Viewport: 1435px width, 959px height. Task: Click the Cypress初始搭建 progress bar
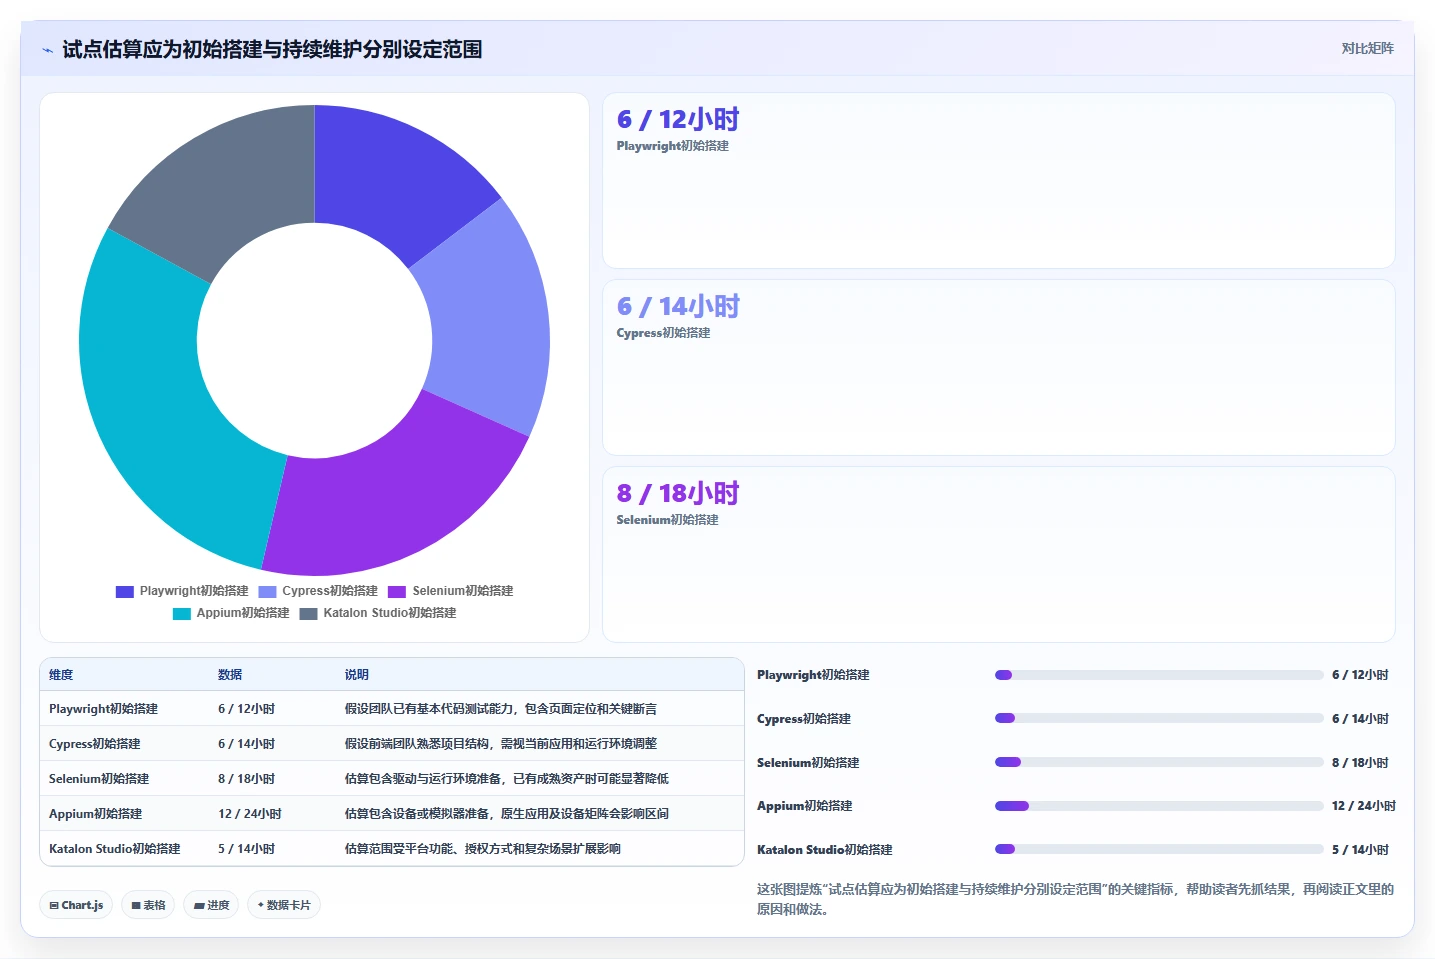tap(1159, 718)
